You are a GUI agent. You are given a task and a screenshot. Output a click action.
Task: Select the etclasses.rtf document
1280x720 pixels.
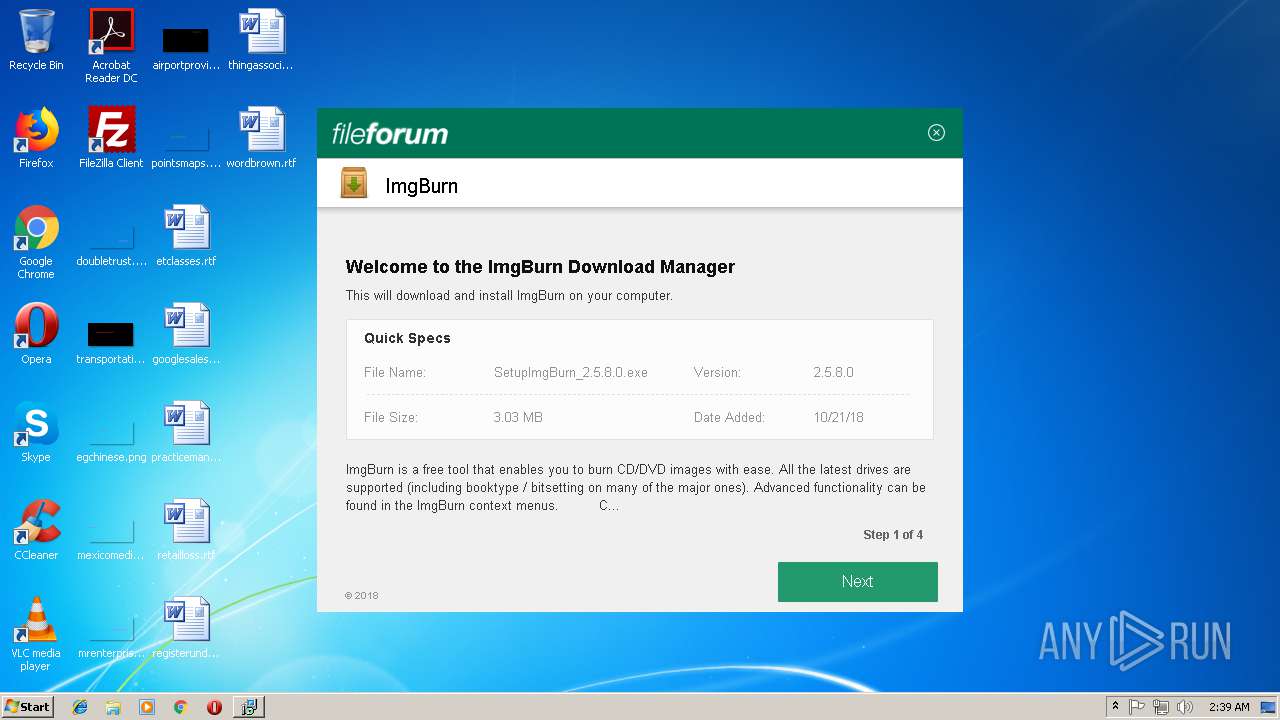(186, 236)
